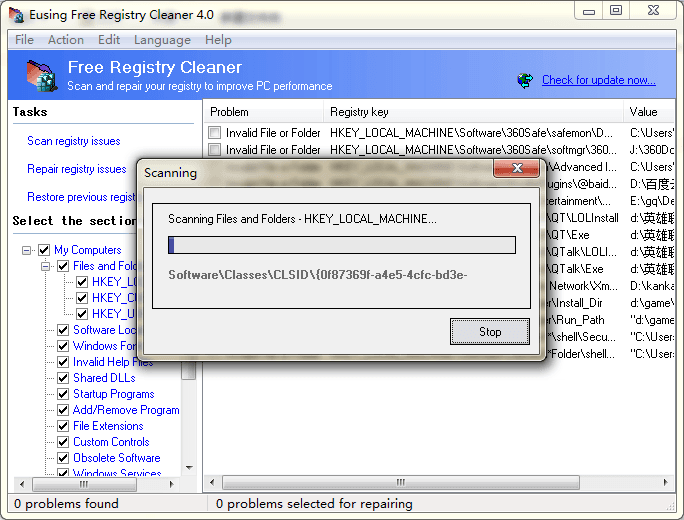Maximize the Eusing window
Viewport: 684px width, 520px height.
coord(616,10)
